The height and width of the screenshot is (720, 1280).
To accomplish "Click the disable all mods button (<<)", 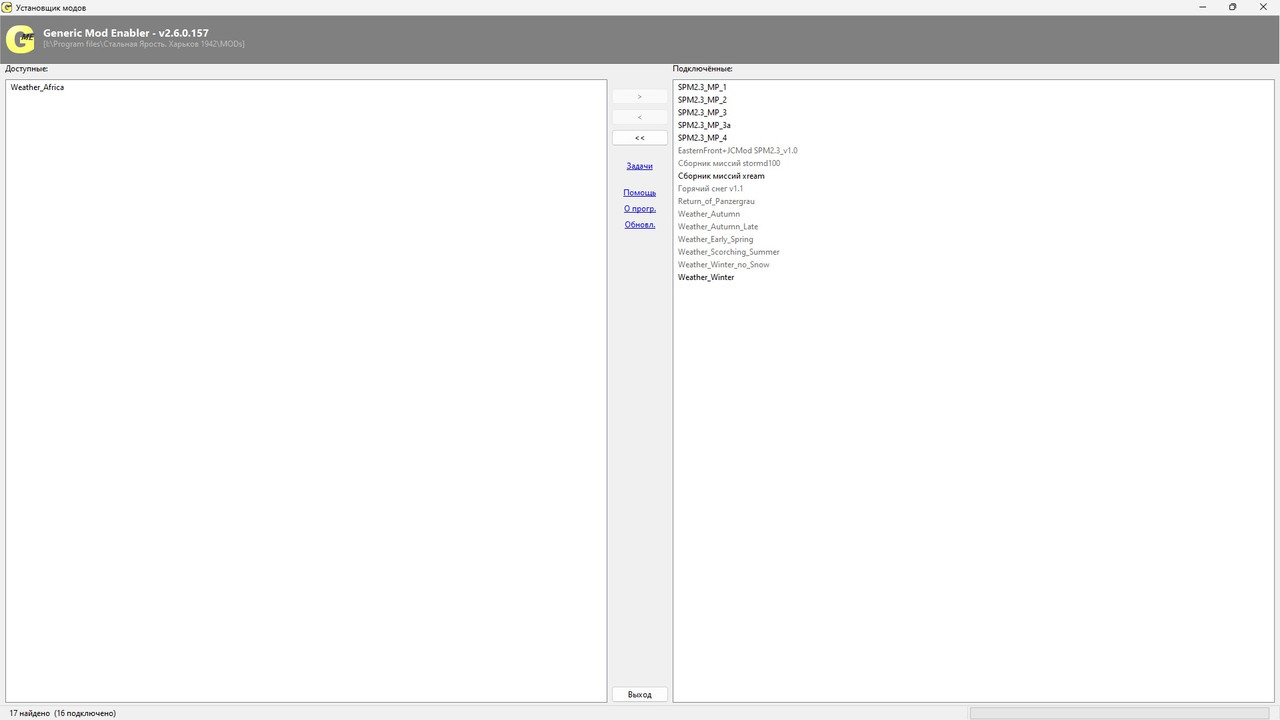I will coord(640,138).
